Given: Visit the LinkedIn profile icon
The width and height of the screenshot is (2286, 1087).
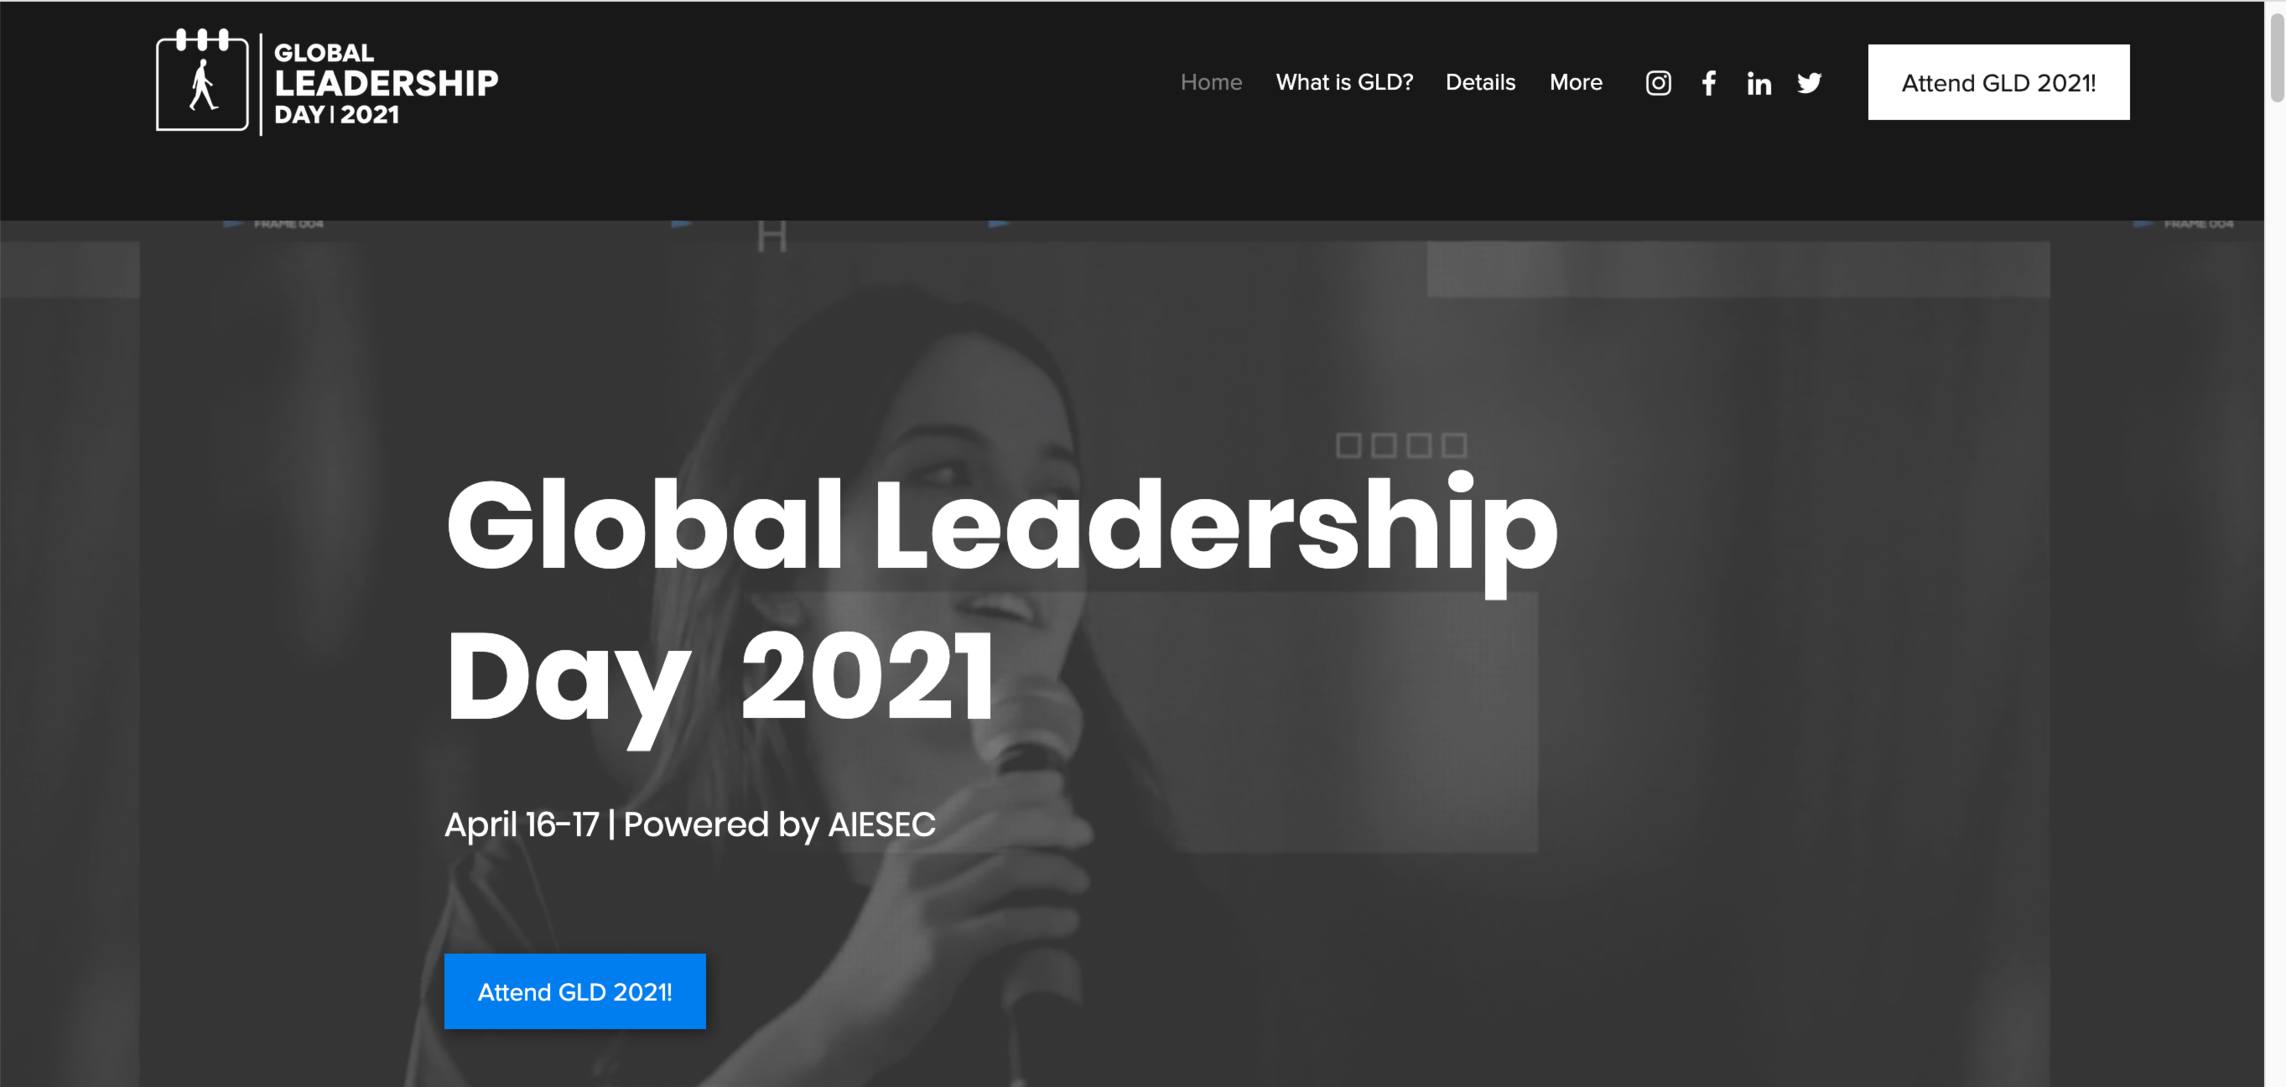Looking at the screenshot, I should tap(1759, 83).
